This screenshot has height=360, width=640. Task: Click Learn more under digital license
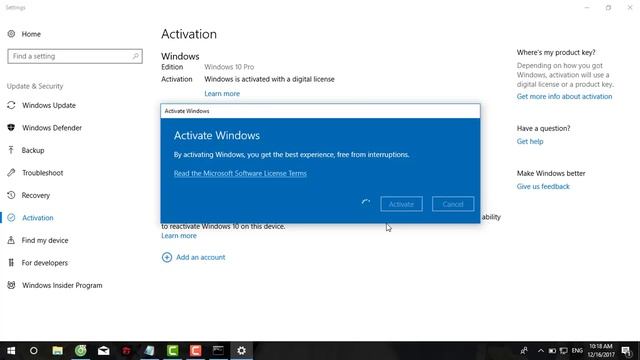click(222, 93)
